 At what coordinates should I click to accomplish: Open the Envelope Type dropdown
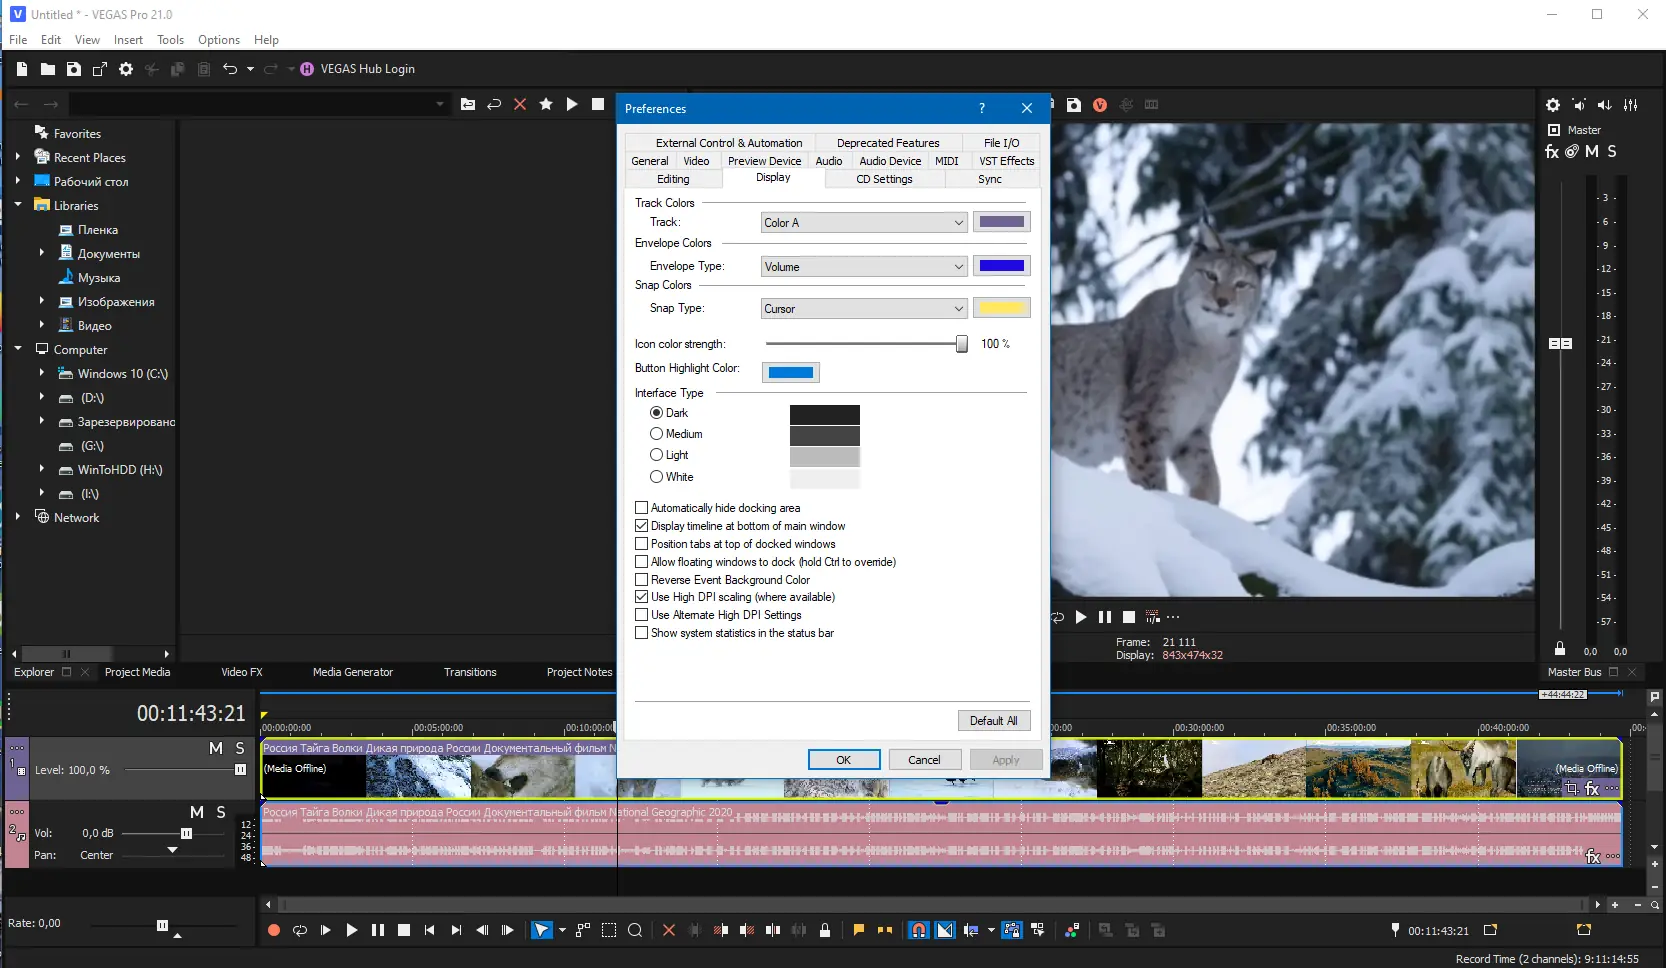(864, 267)
